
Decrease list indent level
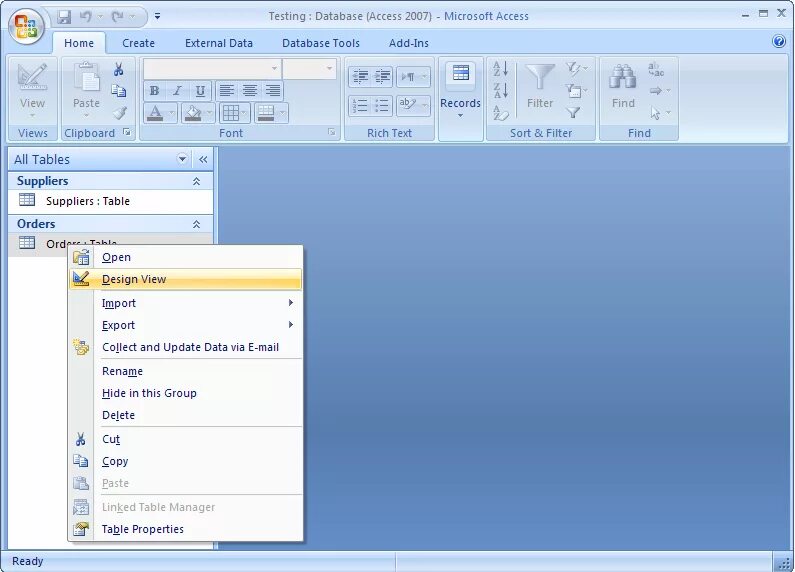coord(359,77)
